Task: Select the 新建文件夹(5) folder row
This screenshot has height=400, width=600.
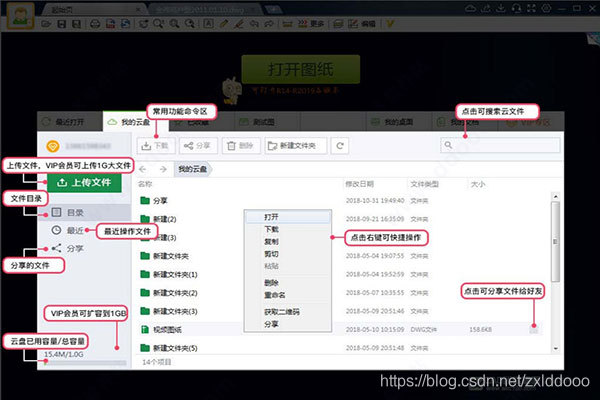Action: coord(341,348)
